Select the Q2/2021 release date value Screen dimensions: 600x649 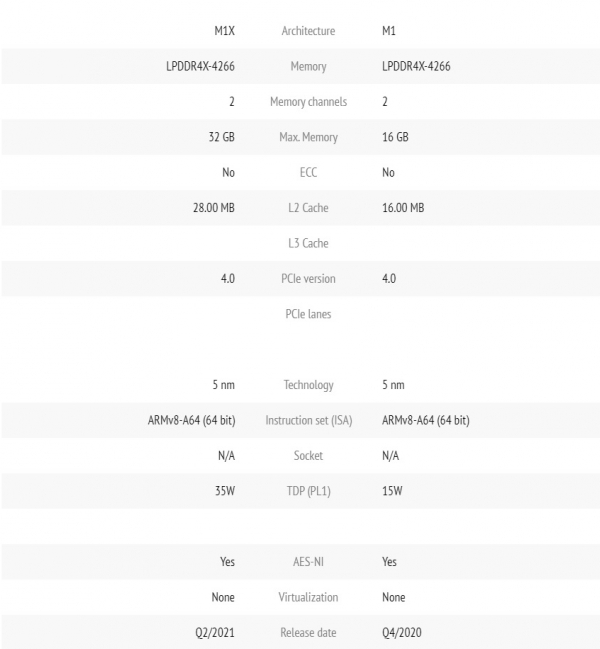point(215,632)
